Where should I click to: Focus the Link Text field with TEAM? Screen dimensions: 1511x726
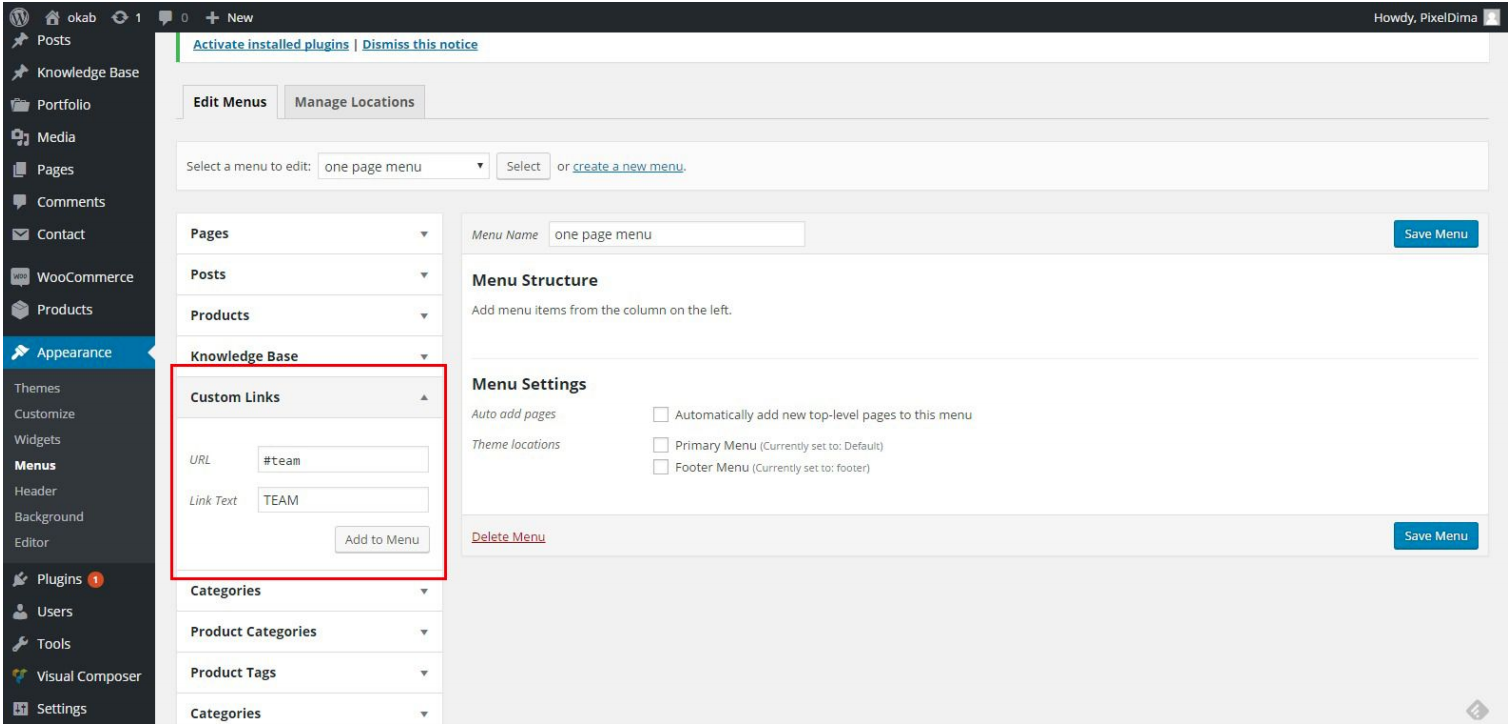(x=342, y=501)
